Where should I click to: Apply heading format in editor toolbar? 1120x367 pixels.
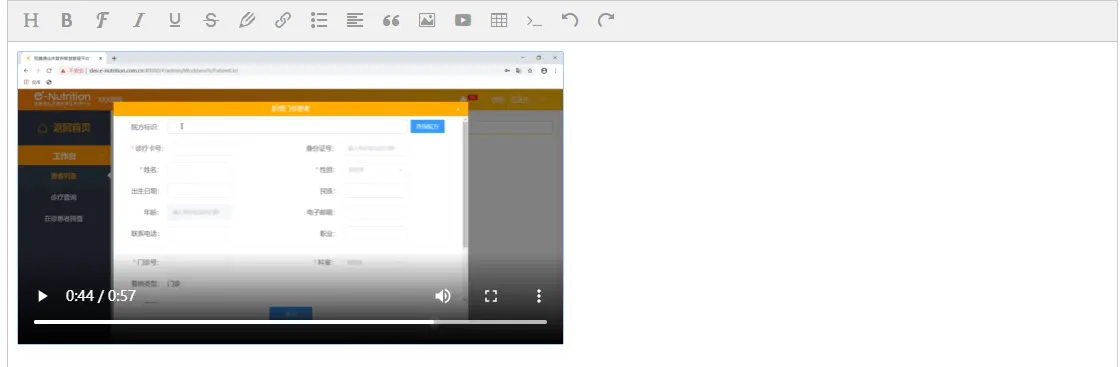(31, 20)
